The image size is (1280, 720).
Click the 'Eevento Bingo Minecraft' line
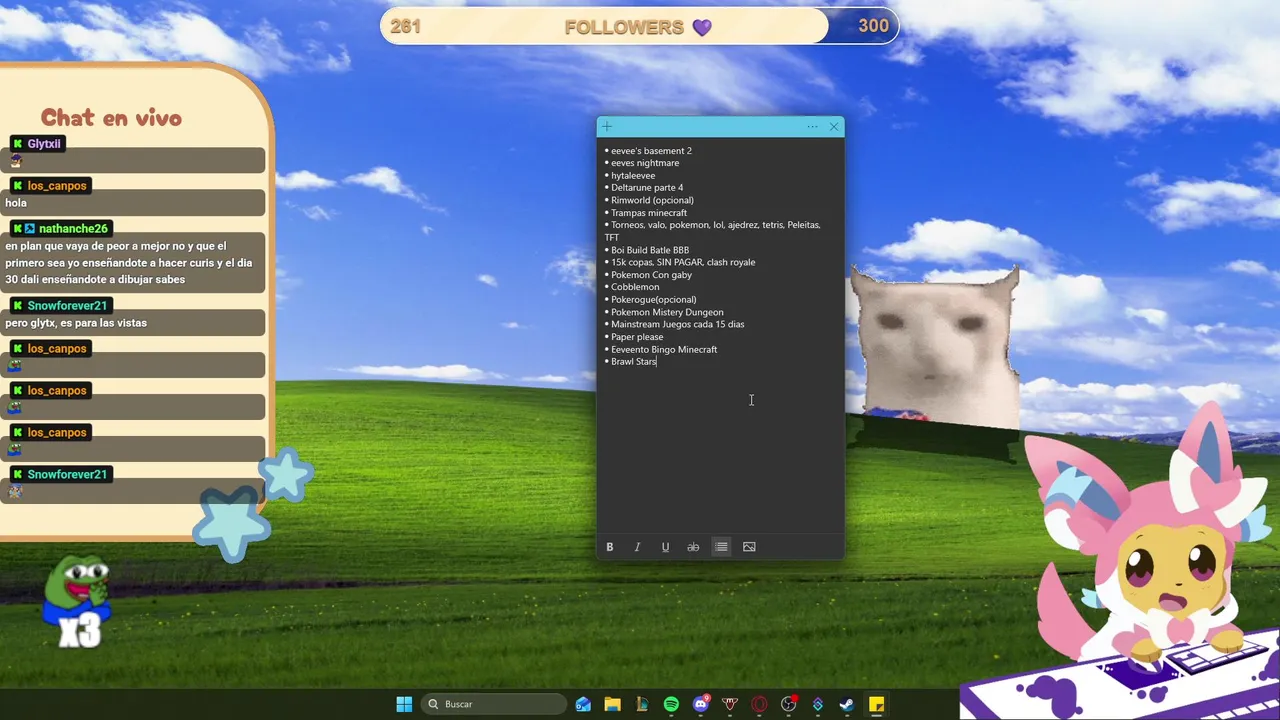coord(664,349)
